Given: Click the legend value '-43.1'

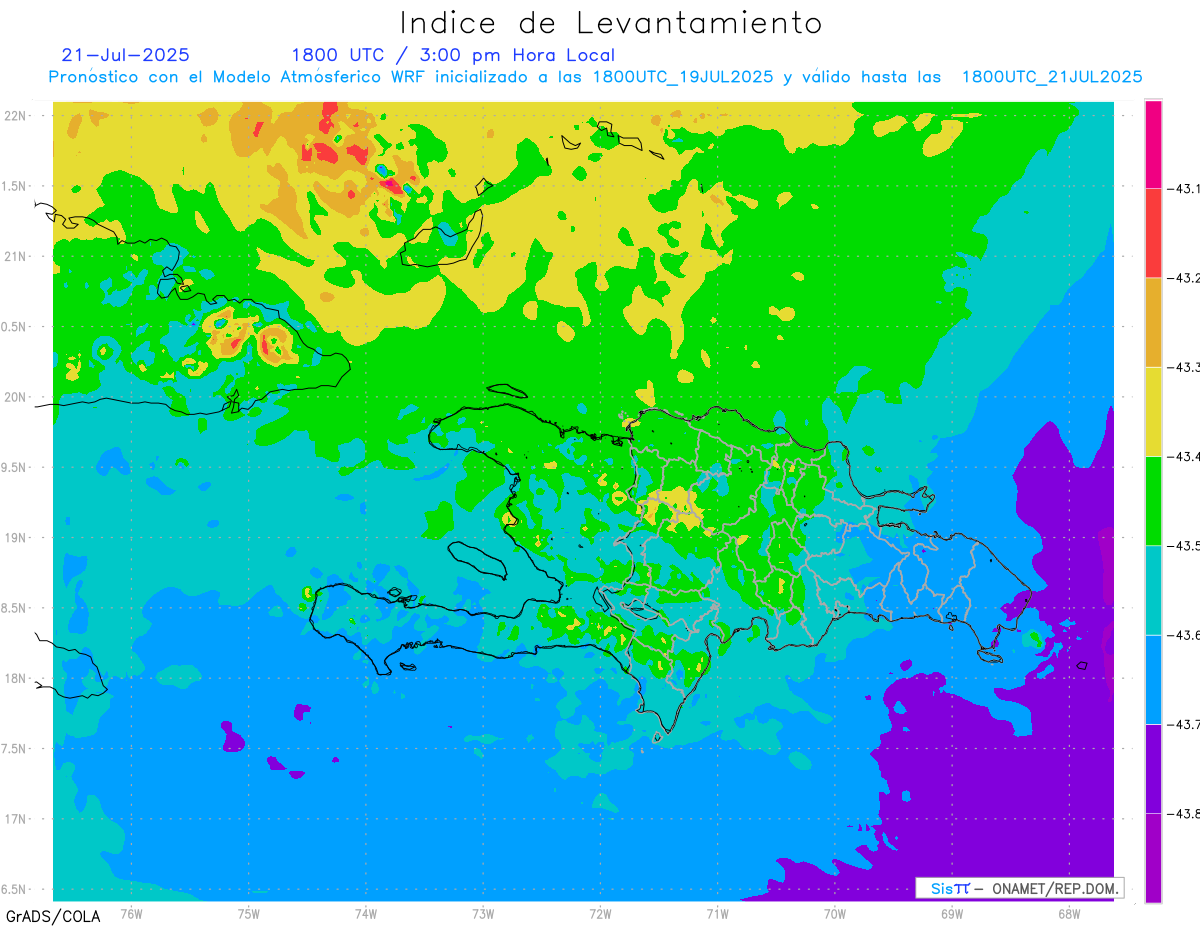Looking at the screenshot, I should point(1185,188).
